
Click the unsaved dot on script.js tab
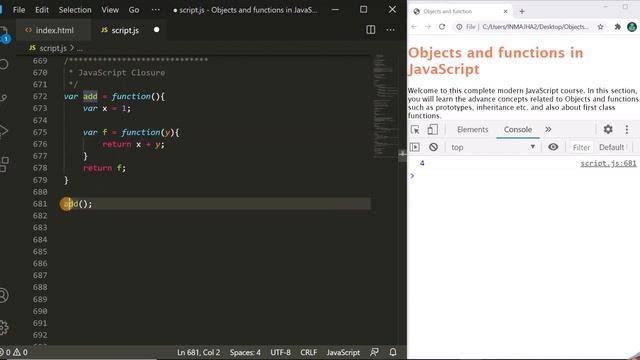pyautogui.click(x=156, y=30)
